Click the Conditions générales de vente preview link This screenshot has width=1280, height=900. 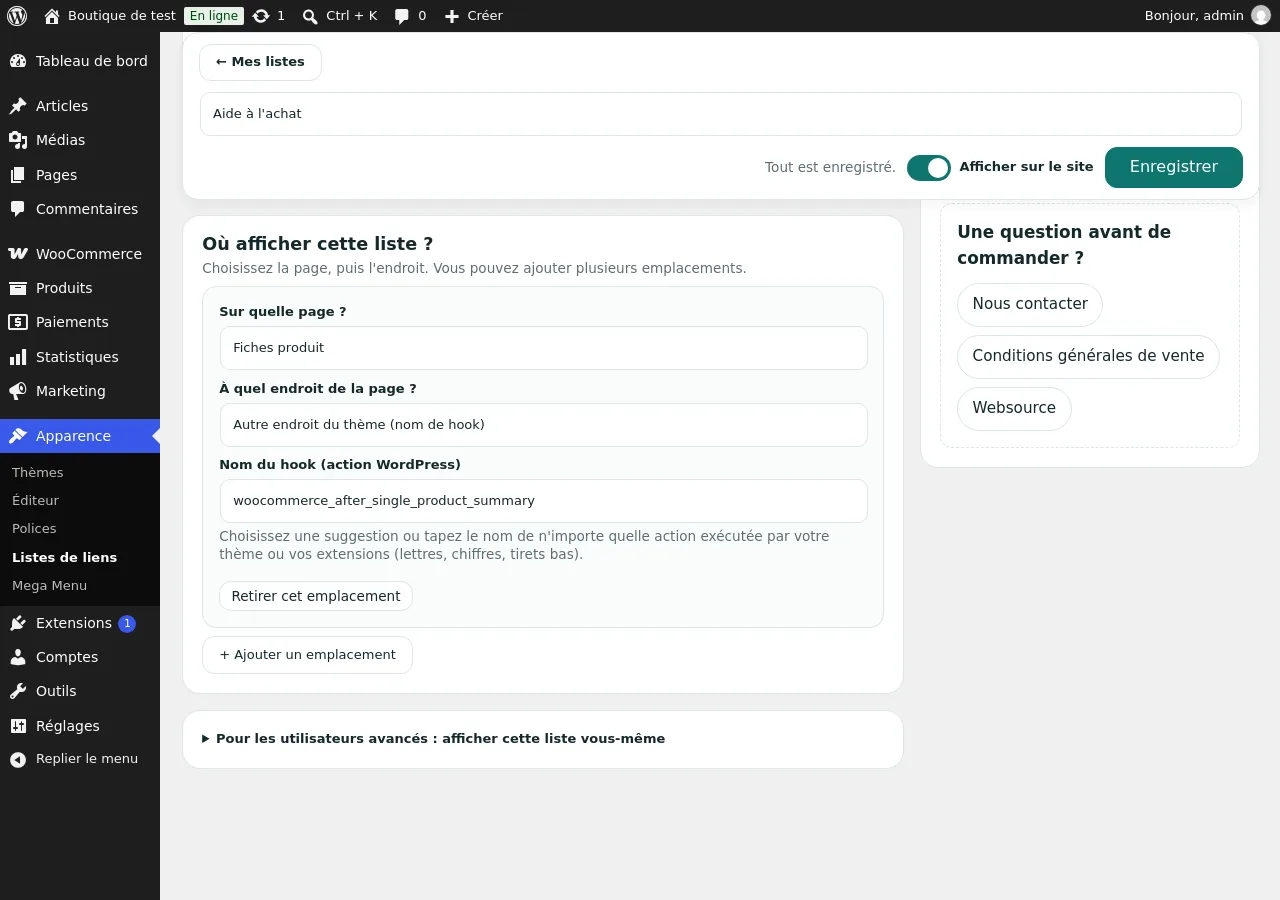click(x=1088, y=356)
